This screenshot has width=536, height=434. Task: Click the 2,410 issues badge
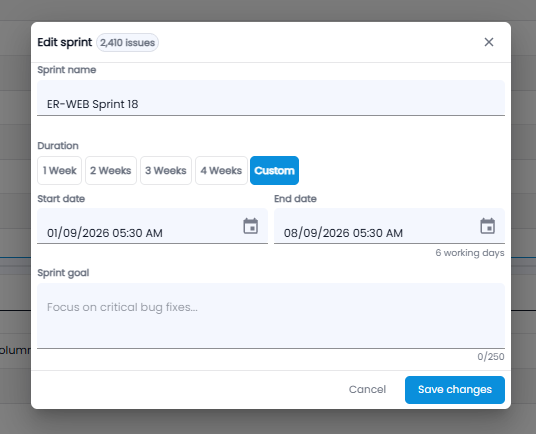point(128,43)
